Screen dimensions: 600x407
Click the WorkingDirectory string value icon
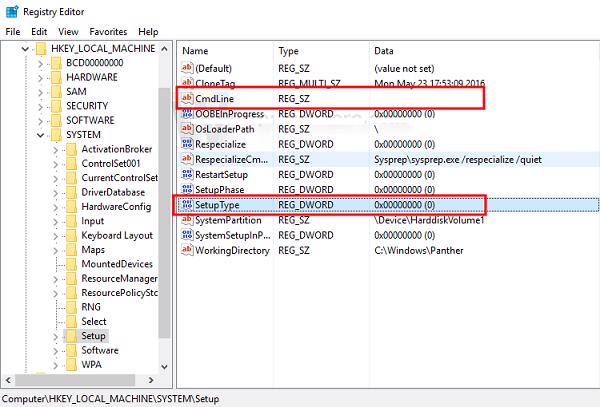click(x=187, y=250)
